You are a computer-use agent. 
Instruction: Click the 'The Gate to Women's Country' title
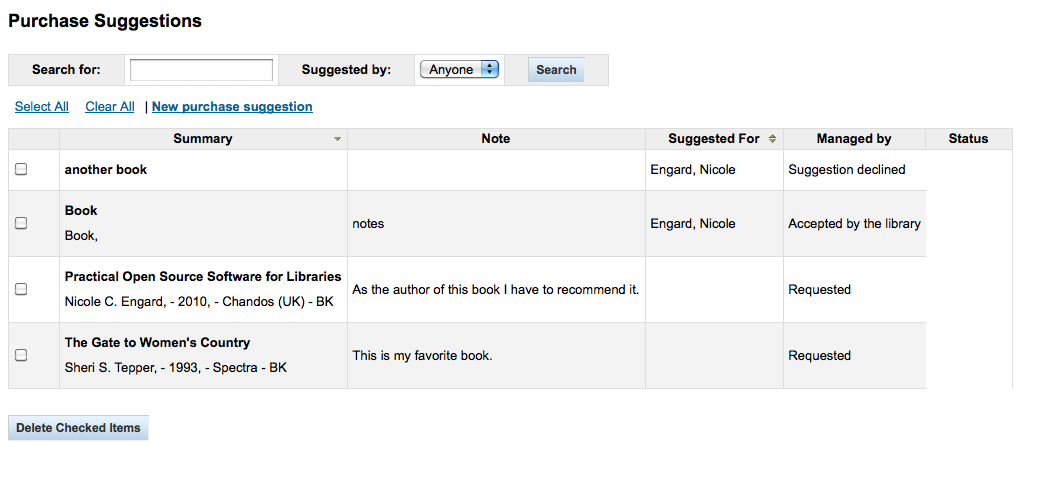pyautogui.click(x=157, y=343)
